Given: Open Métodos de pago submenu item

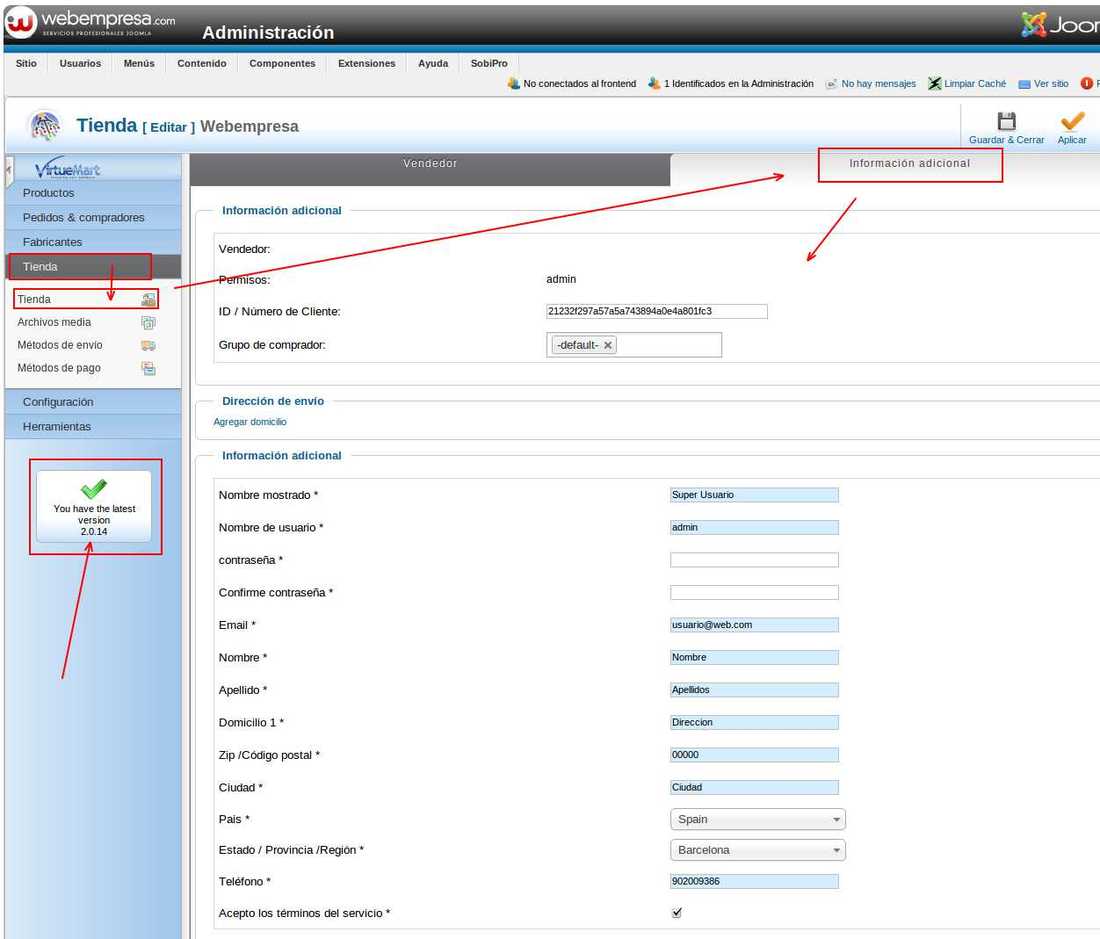Looking at the screenshot, I should [59, 367].
